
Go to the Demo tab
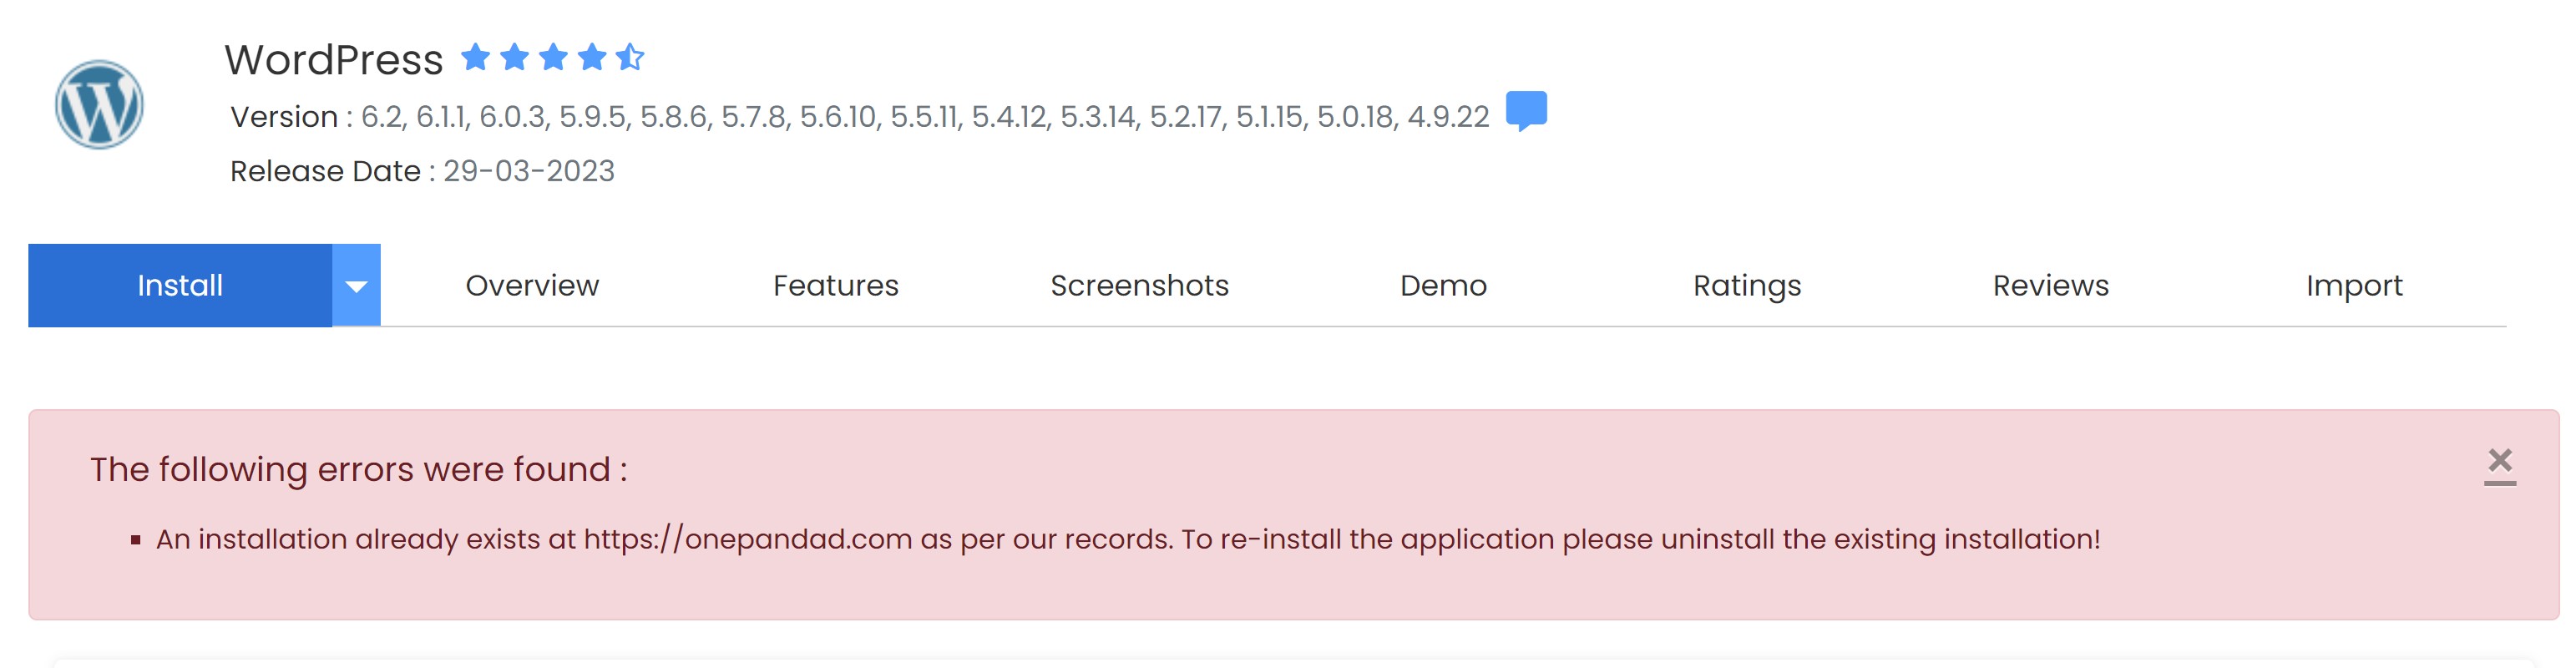tap(1443, 286)
